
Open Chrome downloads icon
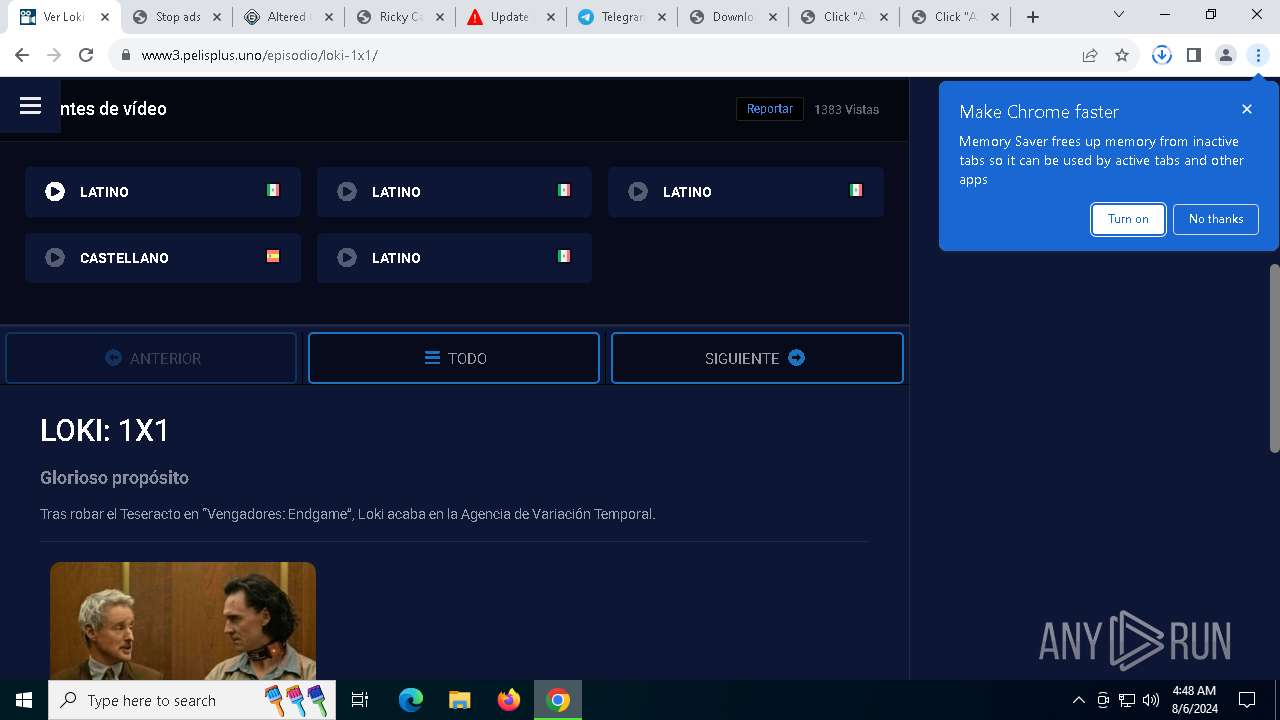click(1162, 55)
